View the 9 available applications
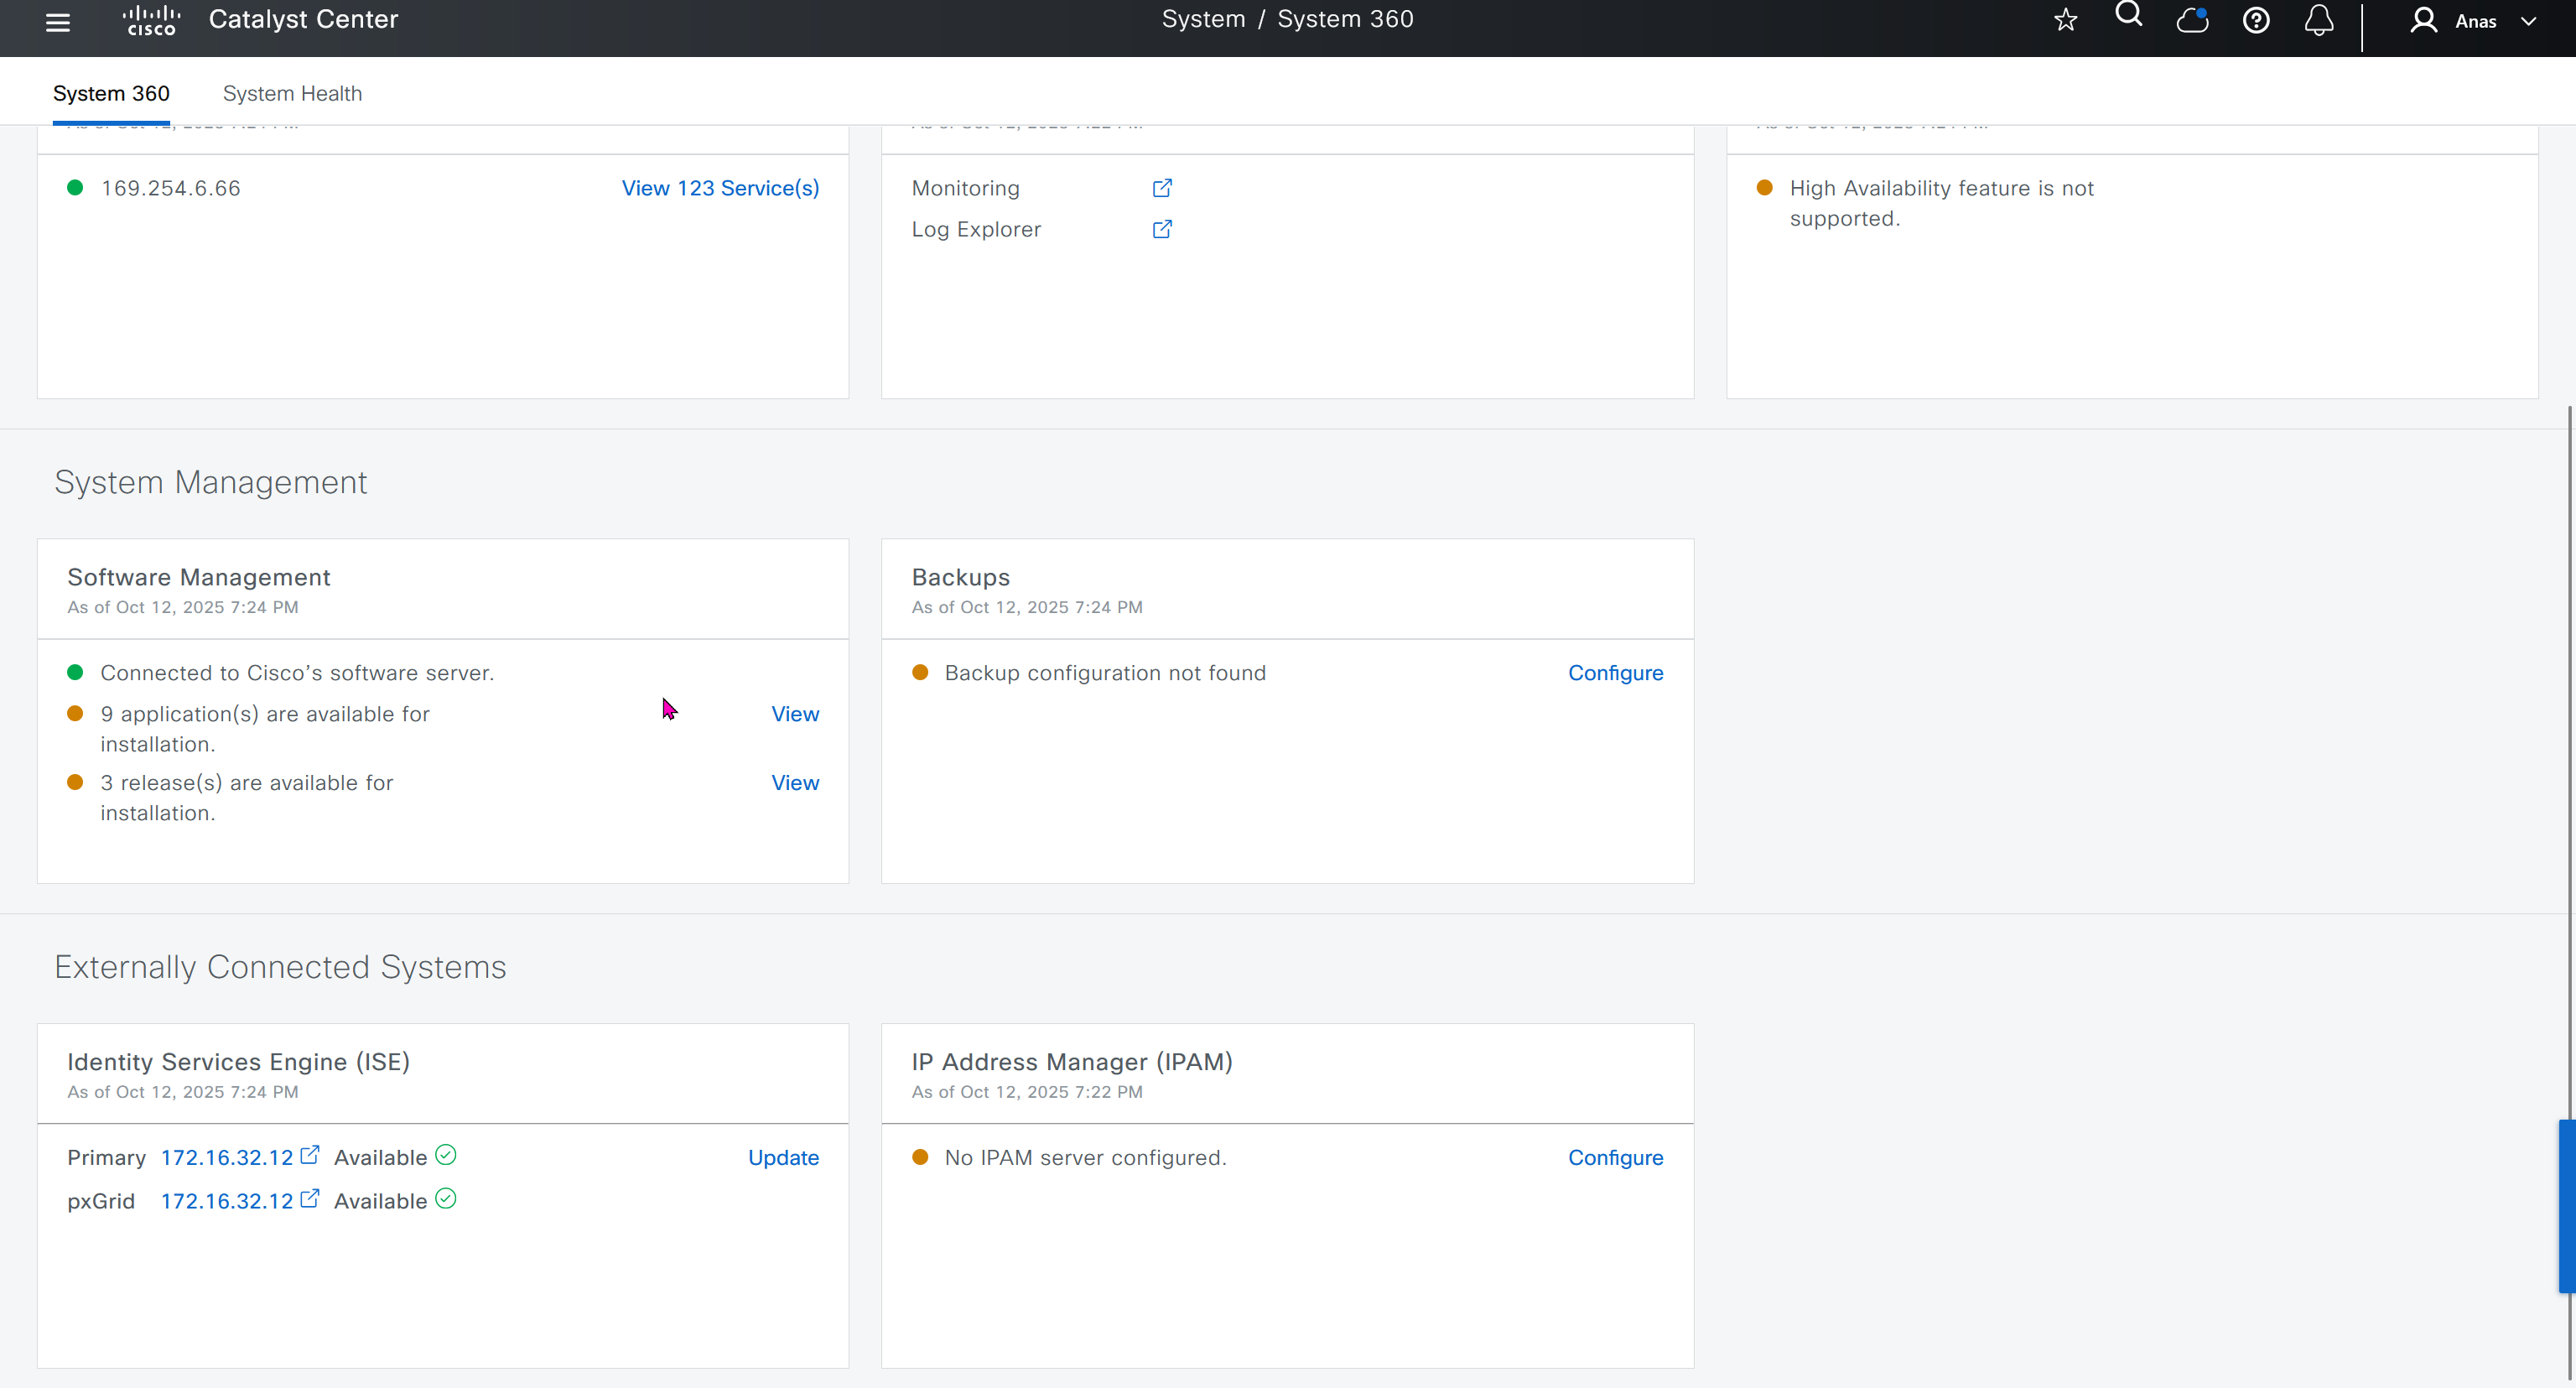The height and width of the screenshot is (1388, 2576). click(x=794, y=714)
